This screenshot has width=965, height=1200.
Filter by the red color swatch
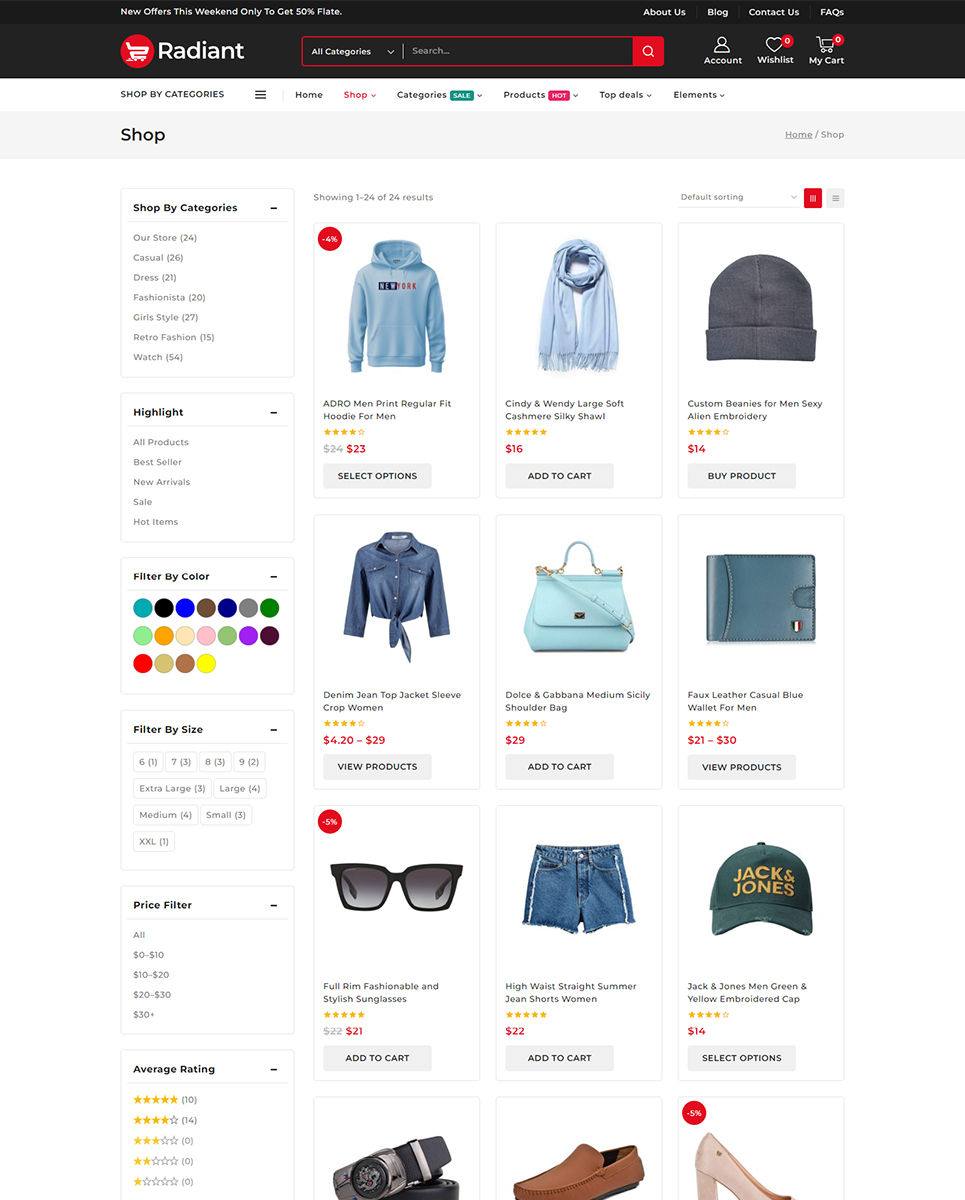(143, 663)
